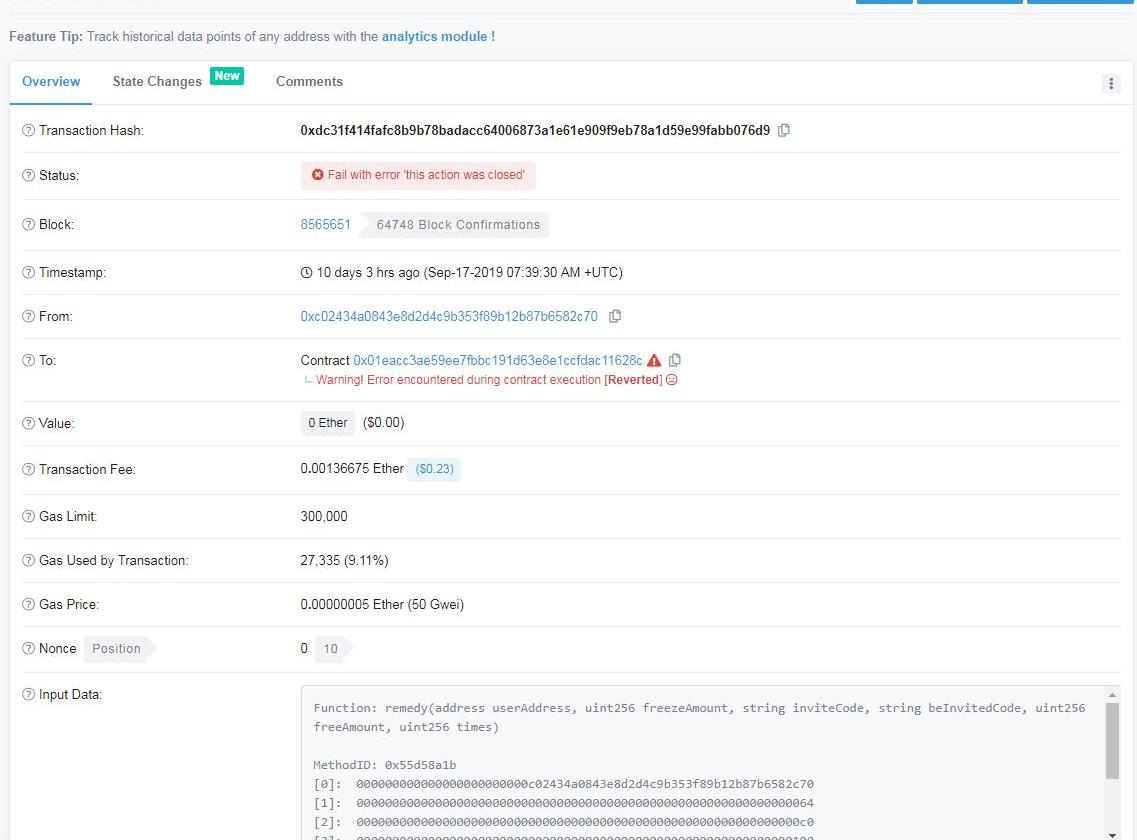Click inside the Input Data text area
Screen dimensions: 1137x840
pyautogui.click(x=700, y=760)
